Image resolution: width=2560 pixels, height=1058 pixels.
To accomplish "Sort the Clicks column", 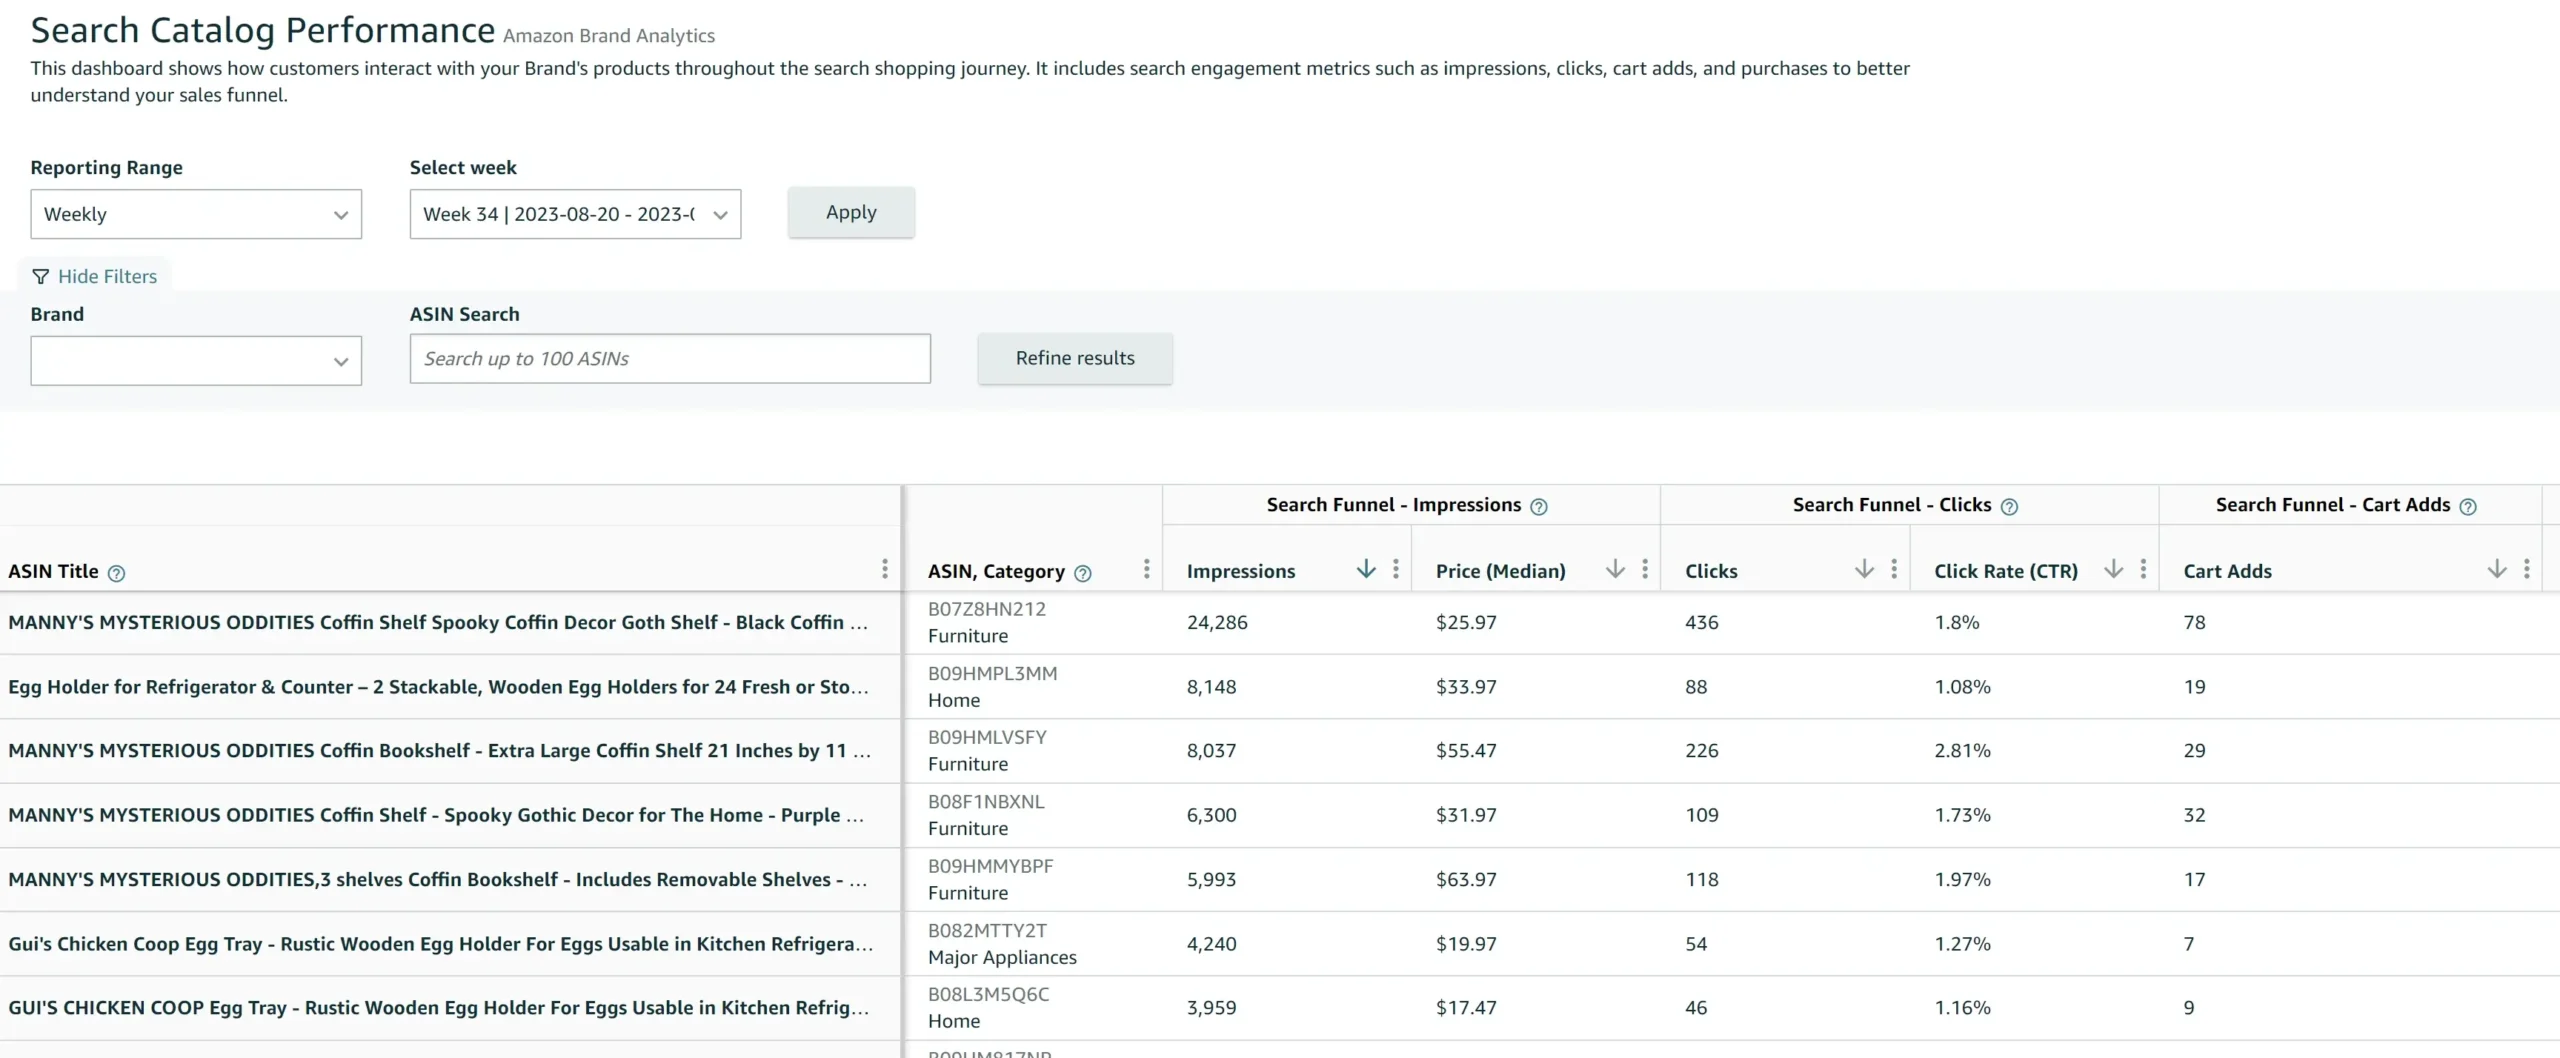I will [x=1862, y=568].
